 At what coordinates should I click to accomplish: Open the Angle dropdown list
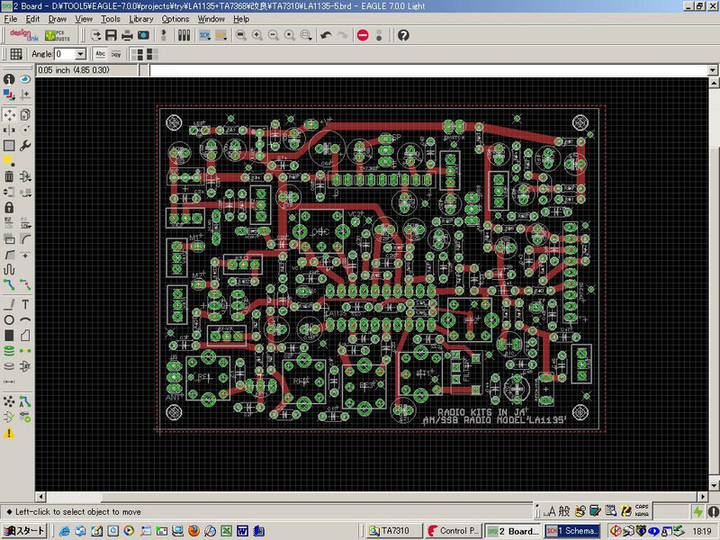(x=82, y=54)
